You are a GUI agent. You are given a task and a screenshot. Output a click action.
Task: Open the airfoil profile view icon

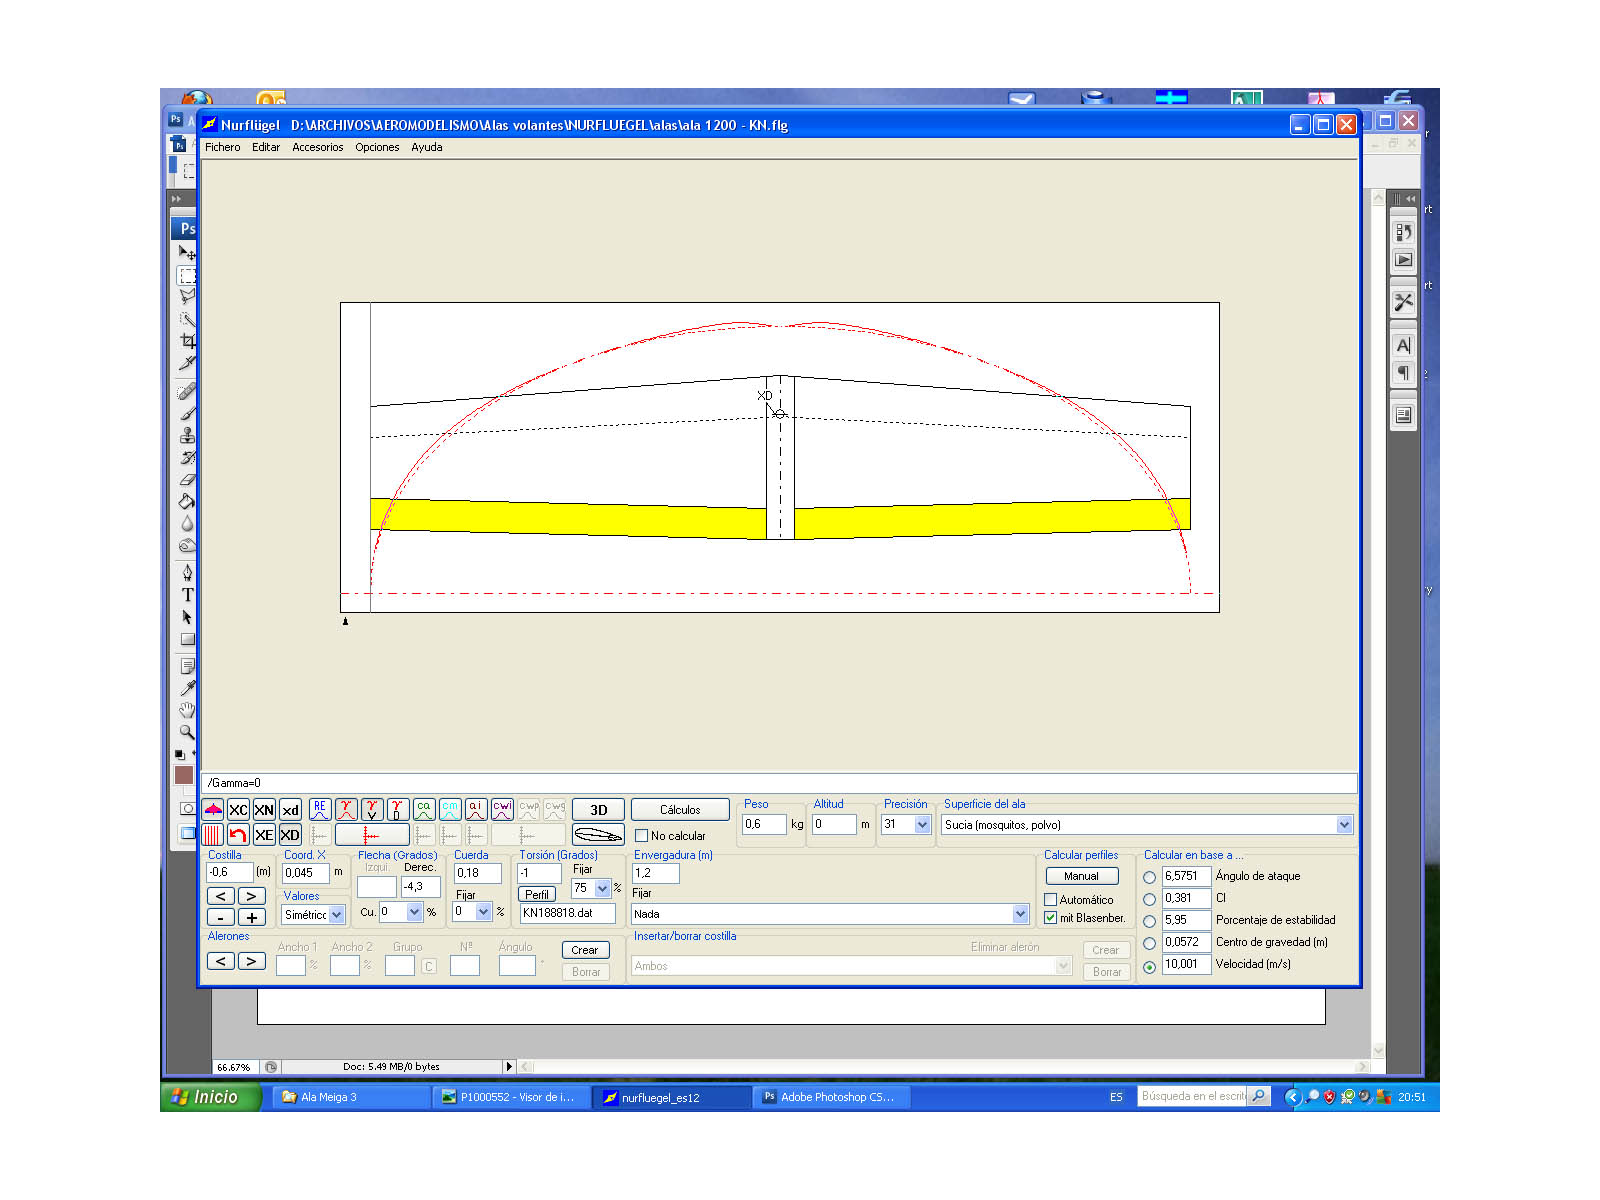coord(598,835)
